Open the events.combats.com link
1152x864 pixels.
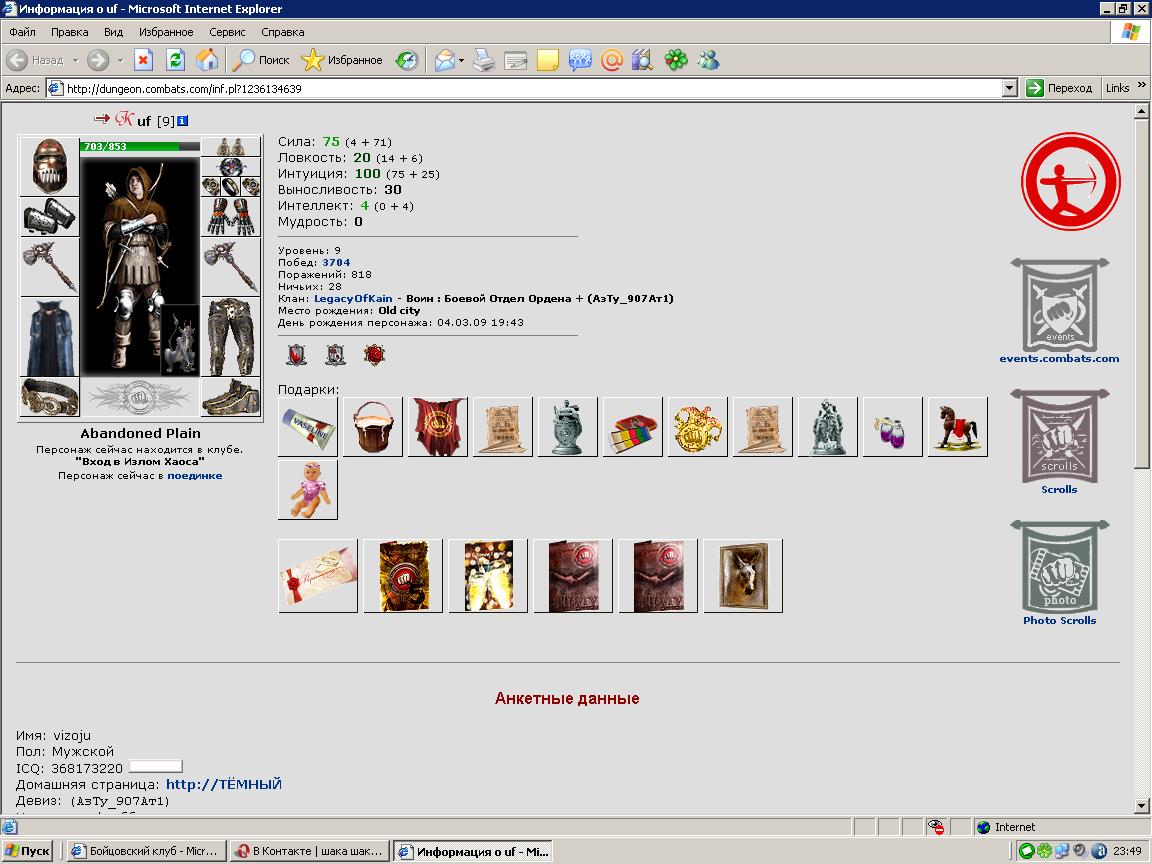(x=1059, y=359)
